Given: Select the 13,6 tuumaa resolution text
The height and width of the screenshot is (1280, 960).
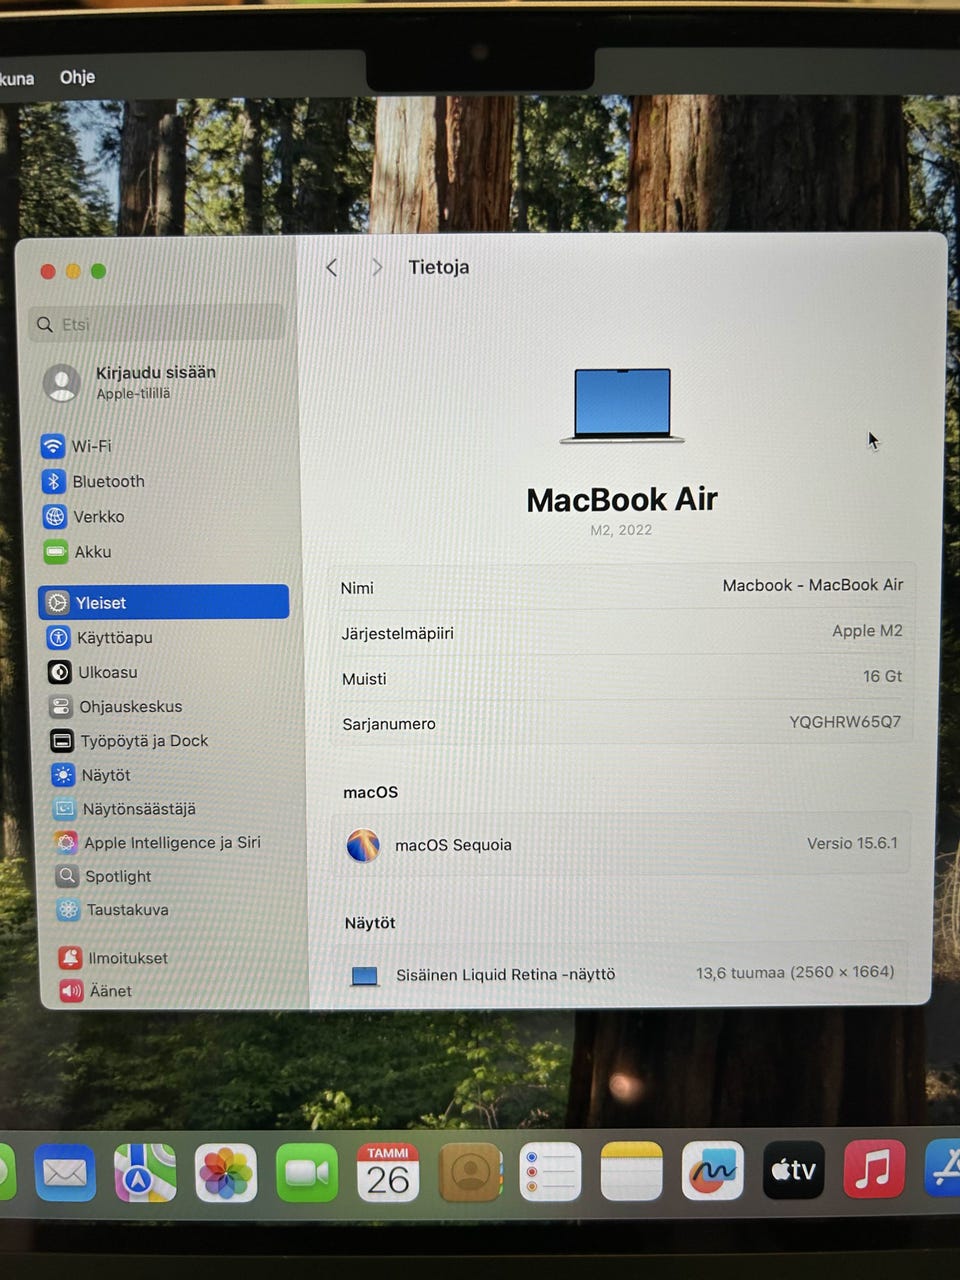Looking at the screenshot, I should point(795,972).
